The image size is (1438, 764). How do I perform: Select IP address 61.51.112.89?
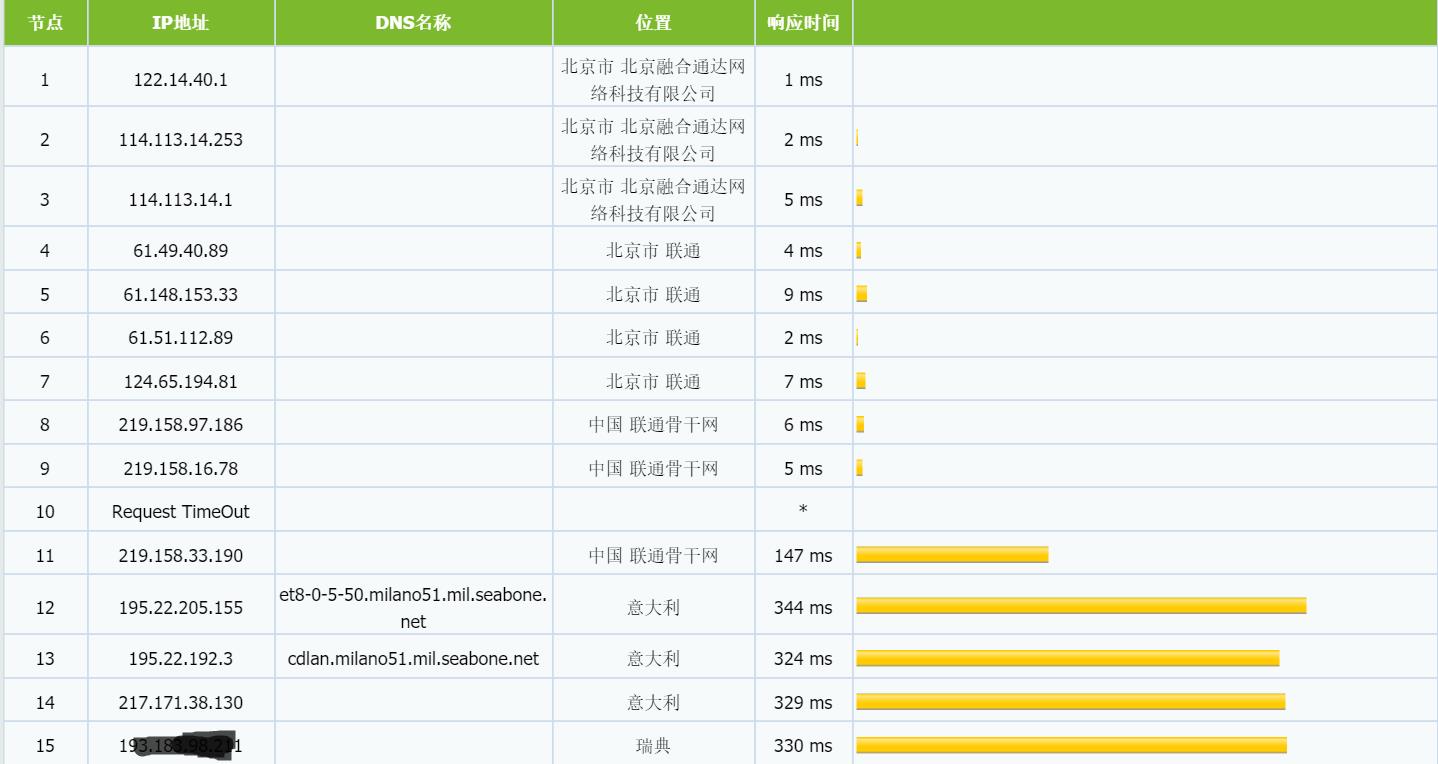[181, 338]
